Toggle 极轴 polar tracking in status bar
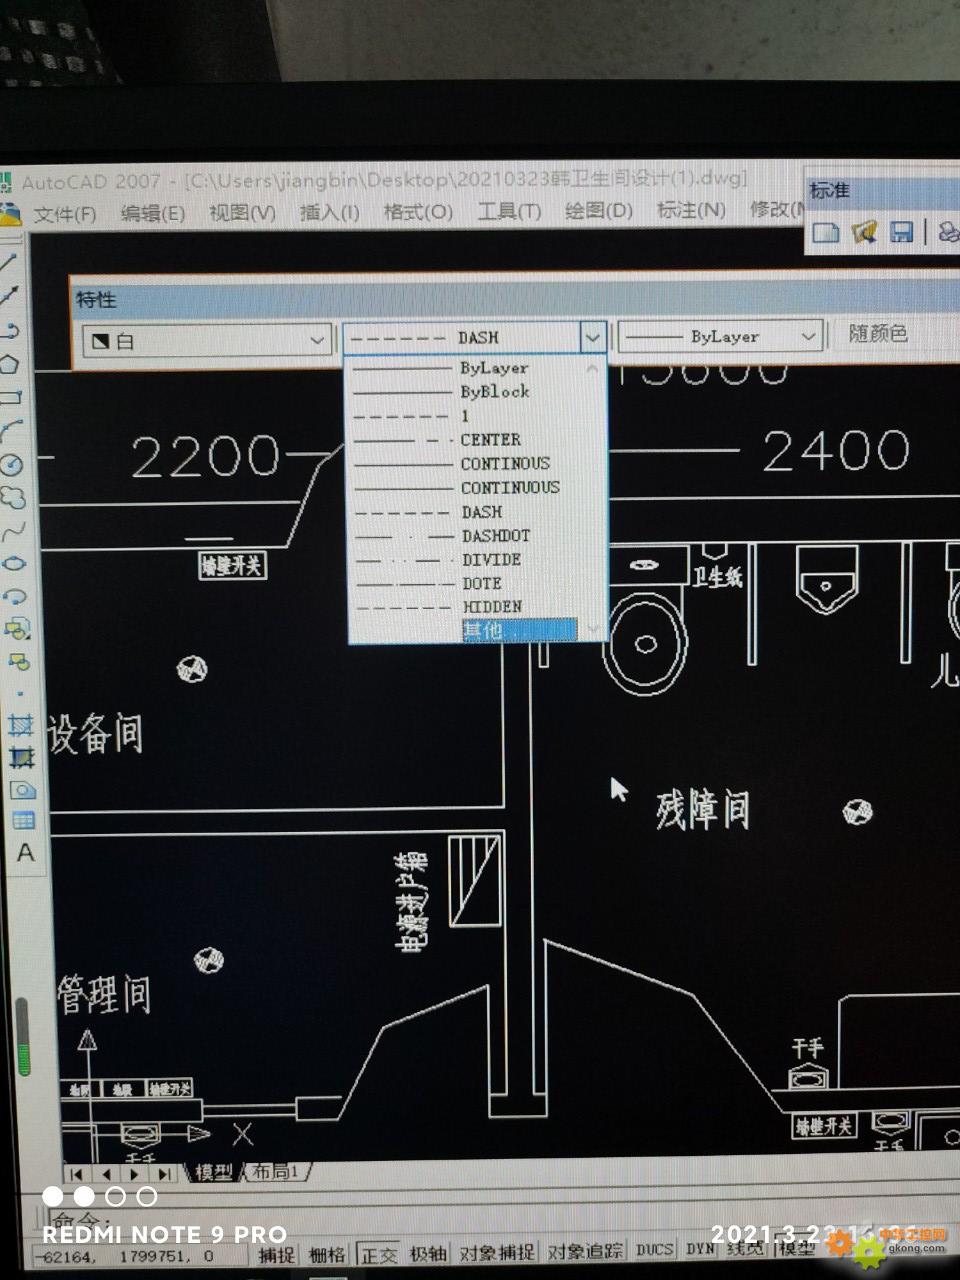 [428, 1253]
